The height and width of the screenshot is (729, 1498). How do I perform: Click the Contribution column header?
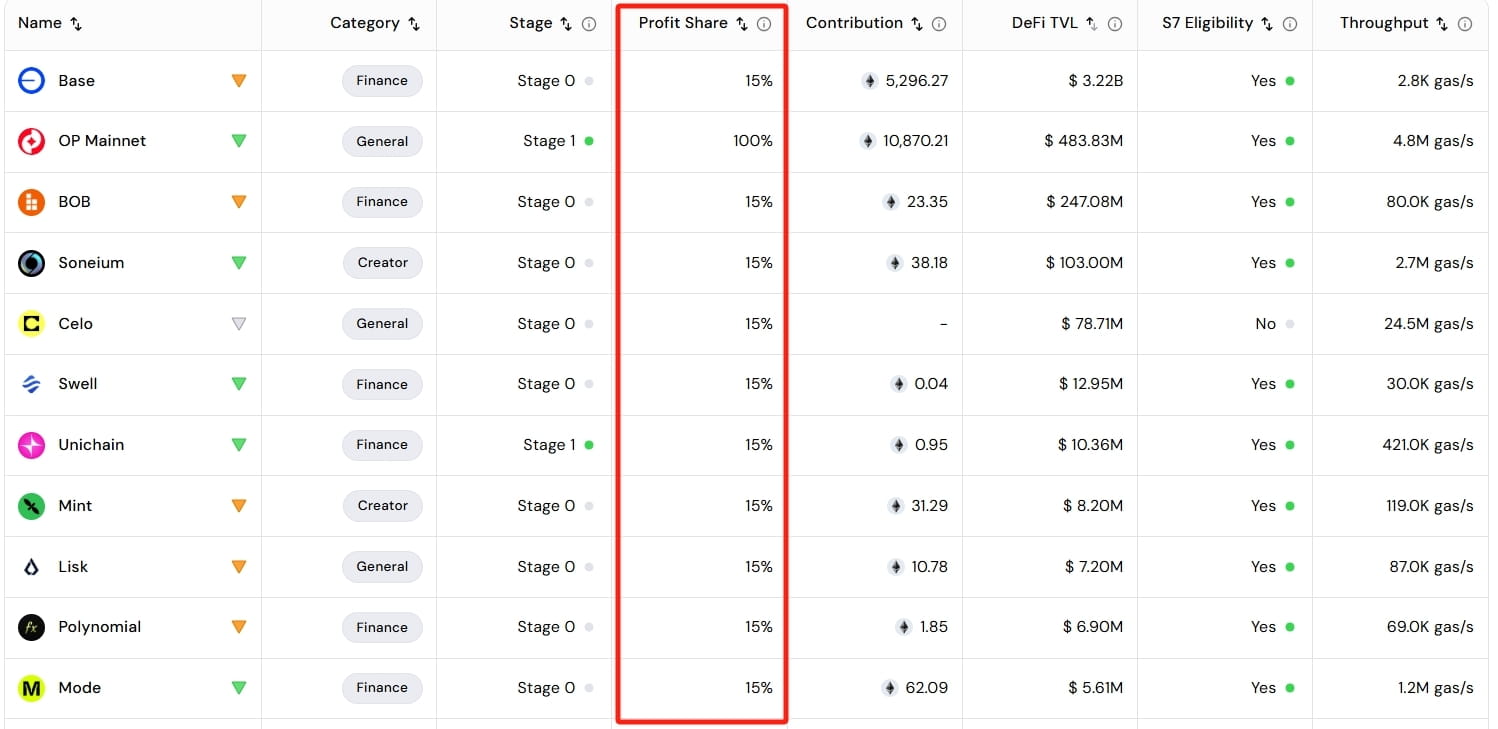tap(854, 23)
